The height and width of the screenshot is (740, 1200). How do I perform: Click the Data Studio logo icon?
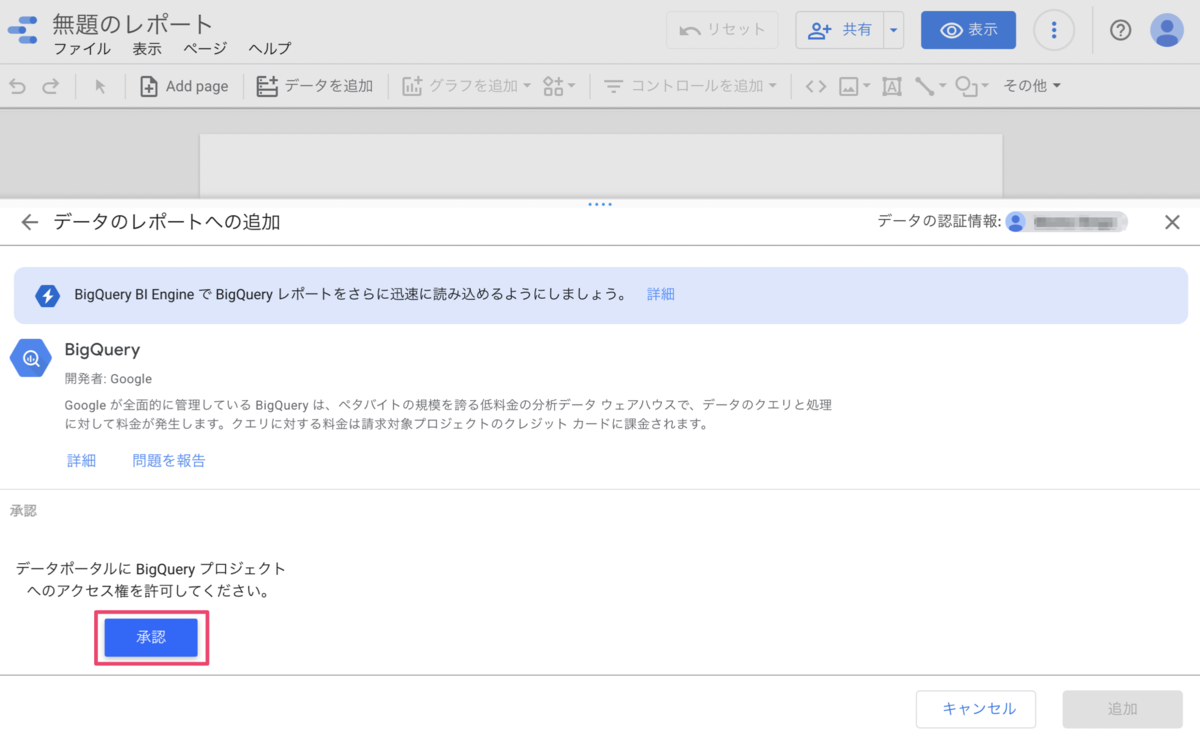coord(22,29)
